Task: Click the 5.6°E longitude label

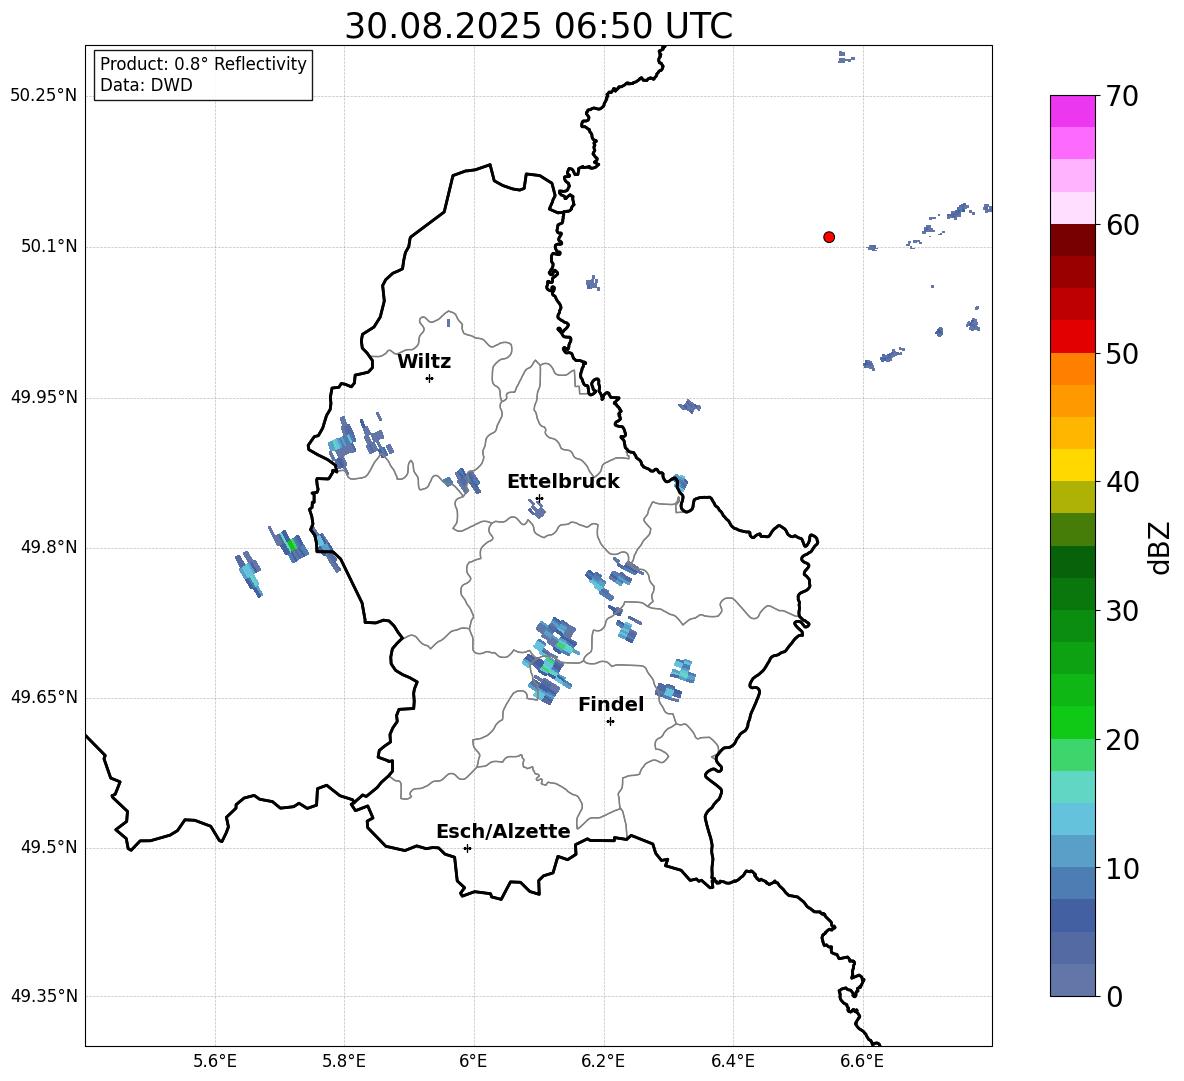Action: 215,1062
